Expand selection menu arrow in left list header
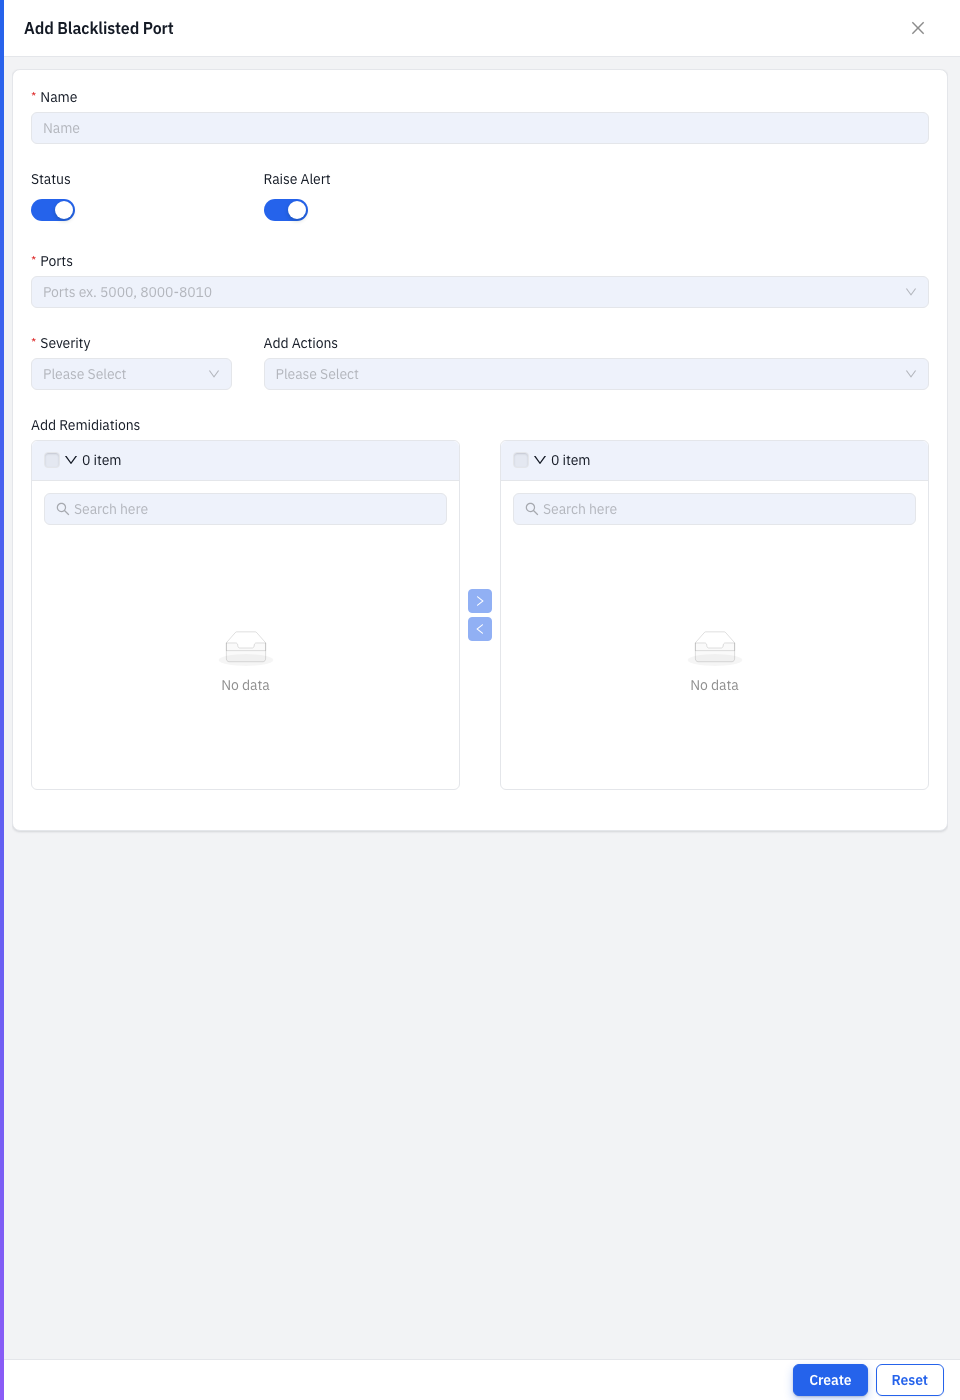Screen dimensions: 960x1400 (71, 460)
